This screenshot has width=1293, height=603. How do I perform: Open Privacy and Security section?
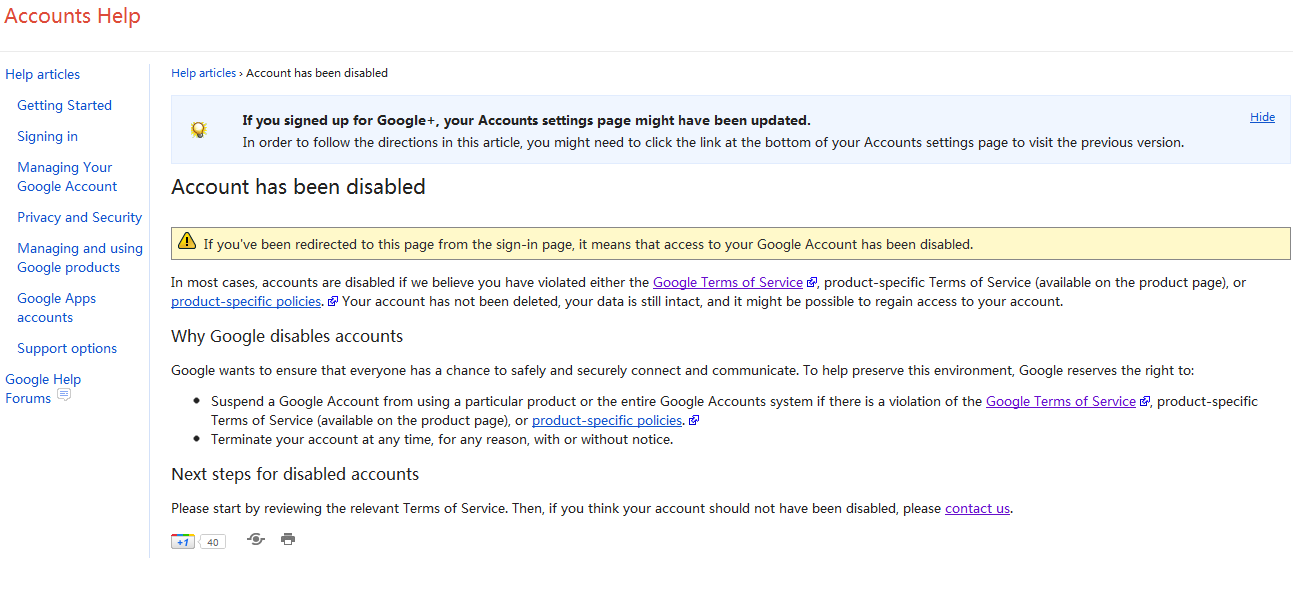[x=79, y=217]
